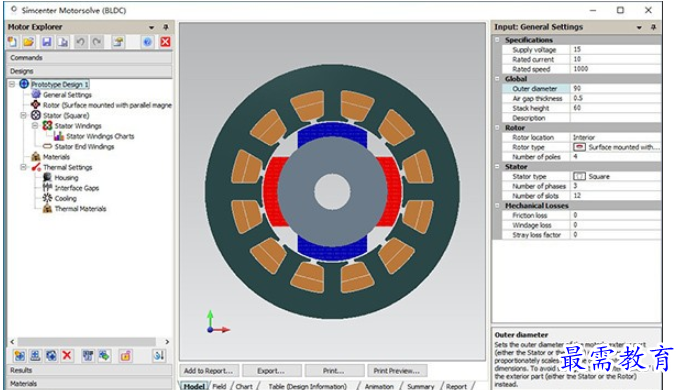Select Interface Gaps in the tree
682x390 pixels.
coord(77,188)
